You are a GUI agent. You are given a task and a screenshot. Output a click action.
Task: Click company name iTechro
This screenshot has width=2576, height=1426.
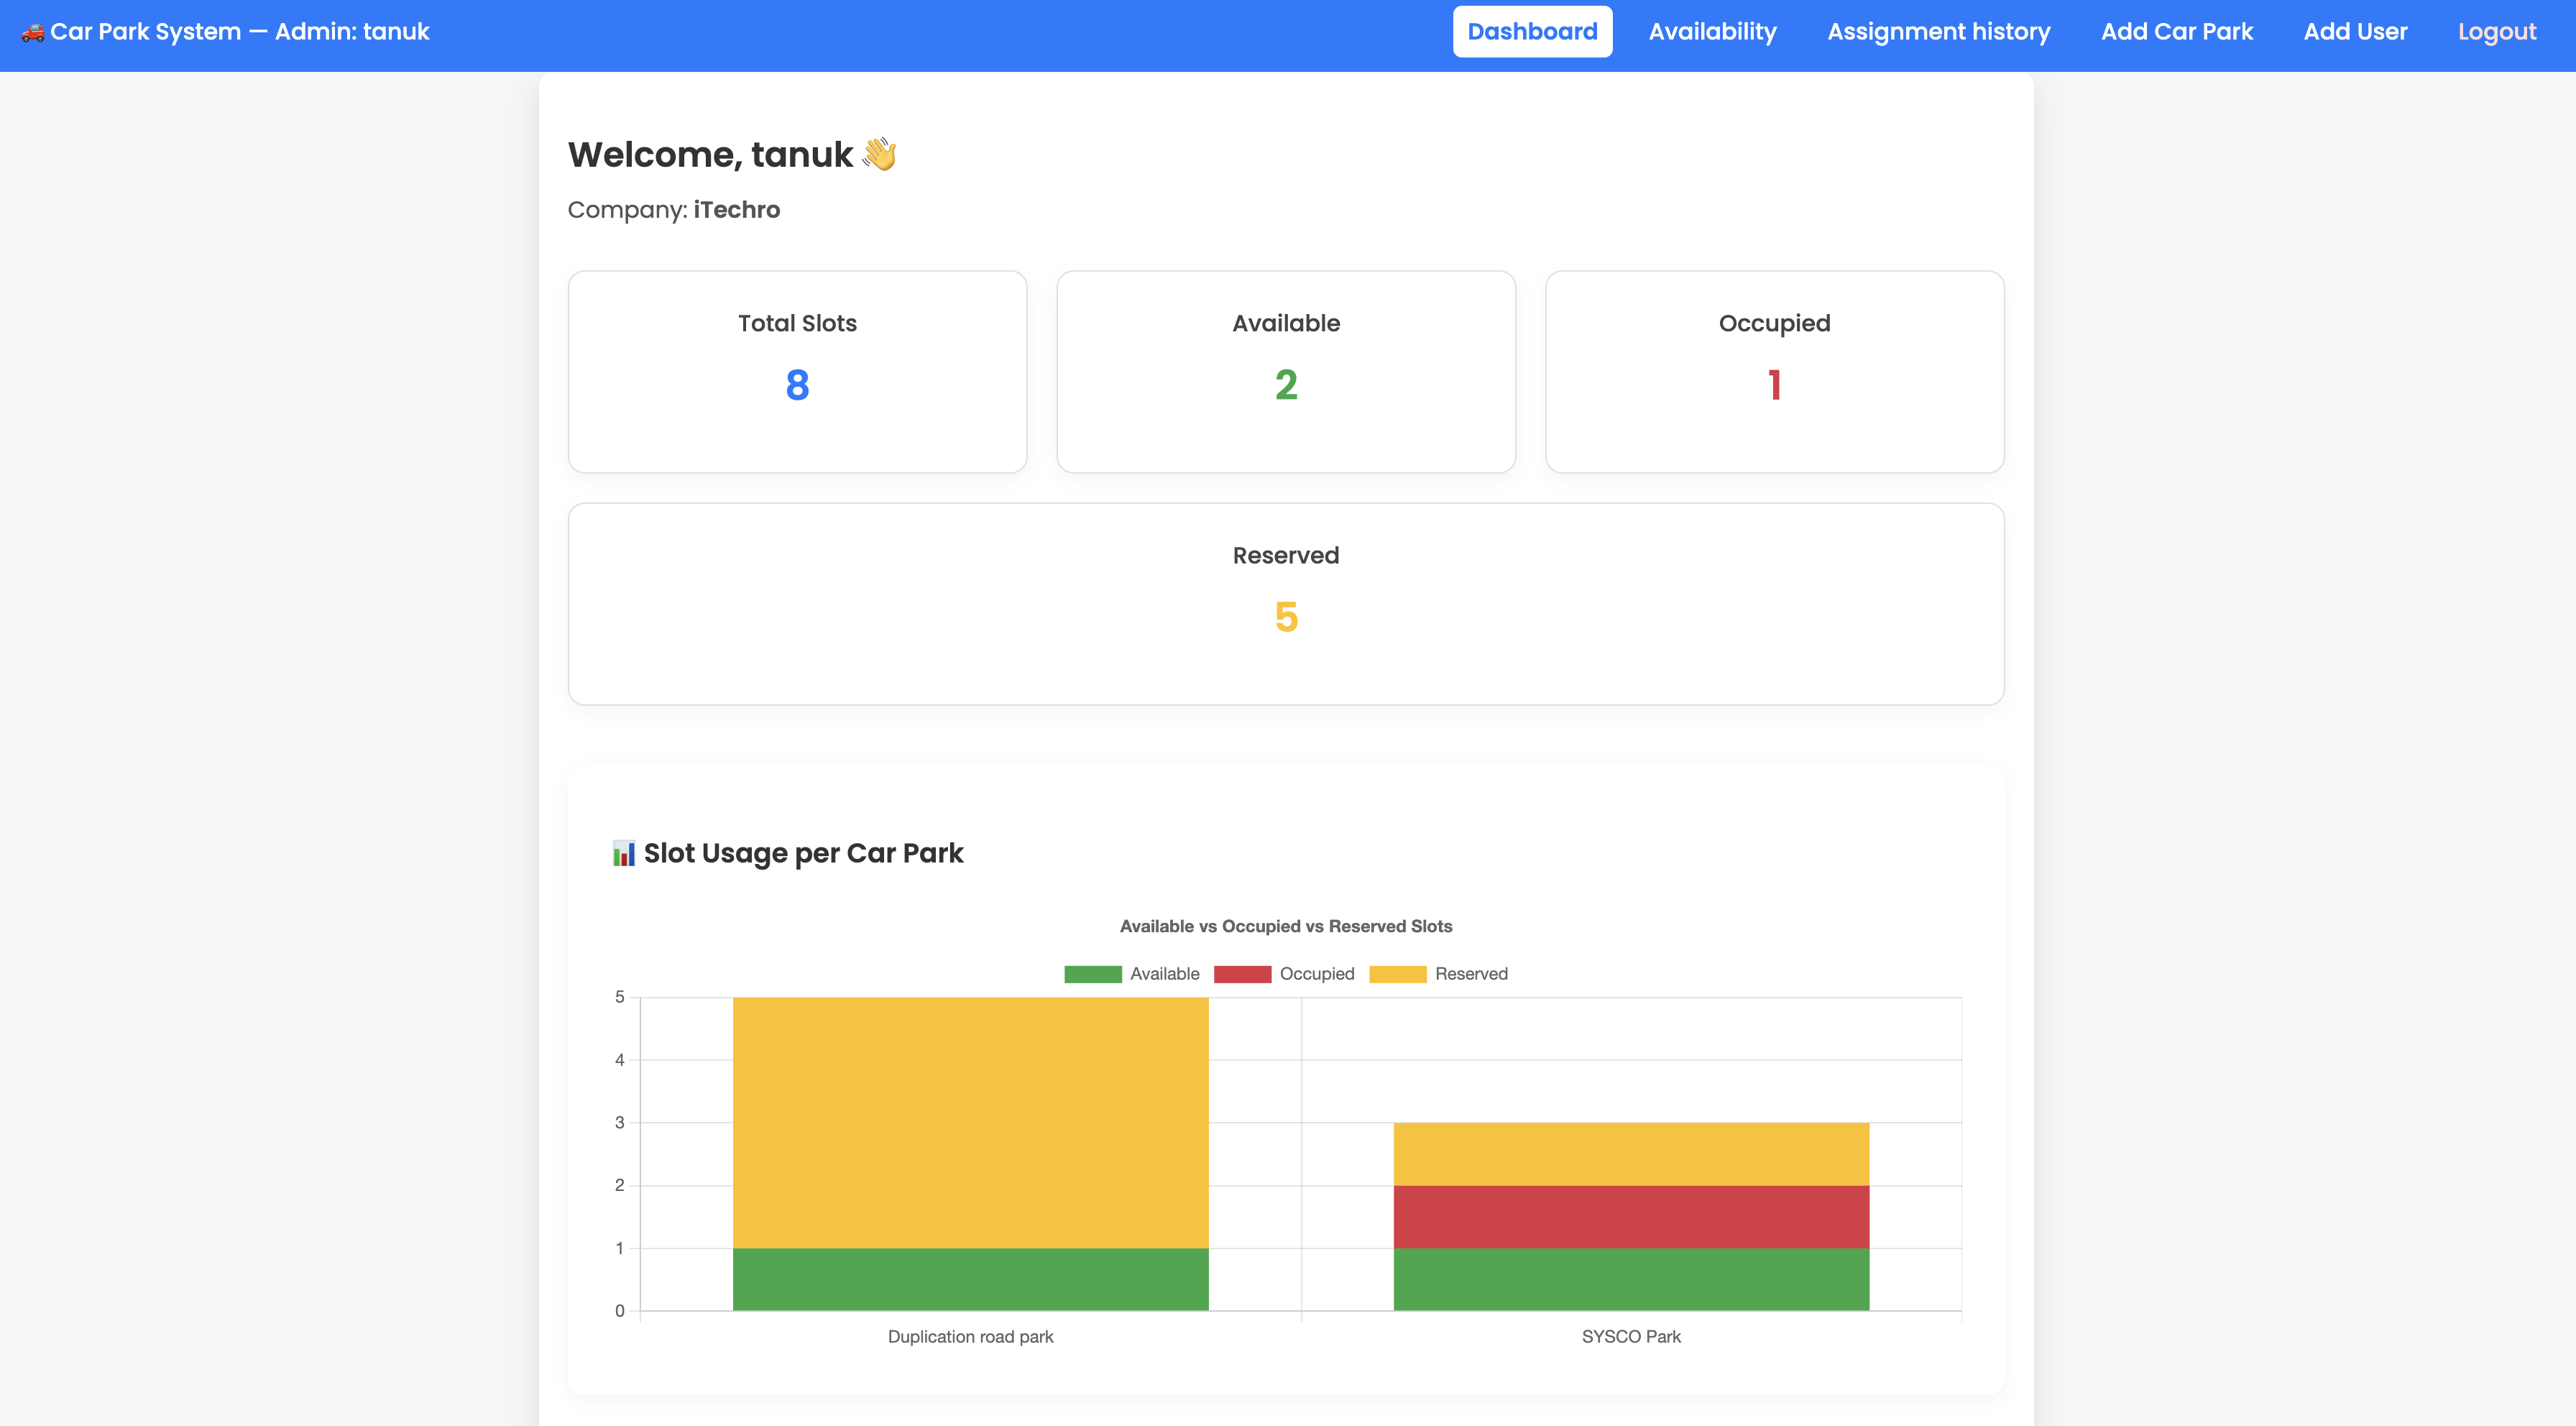tap(736, 210)
